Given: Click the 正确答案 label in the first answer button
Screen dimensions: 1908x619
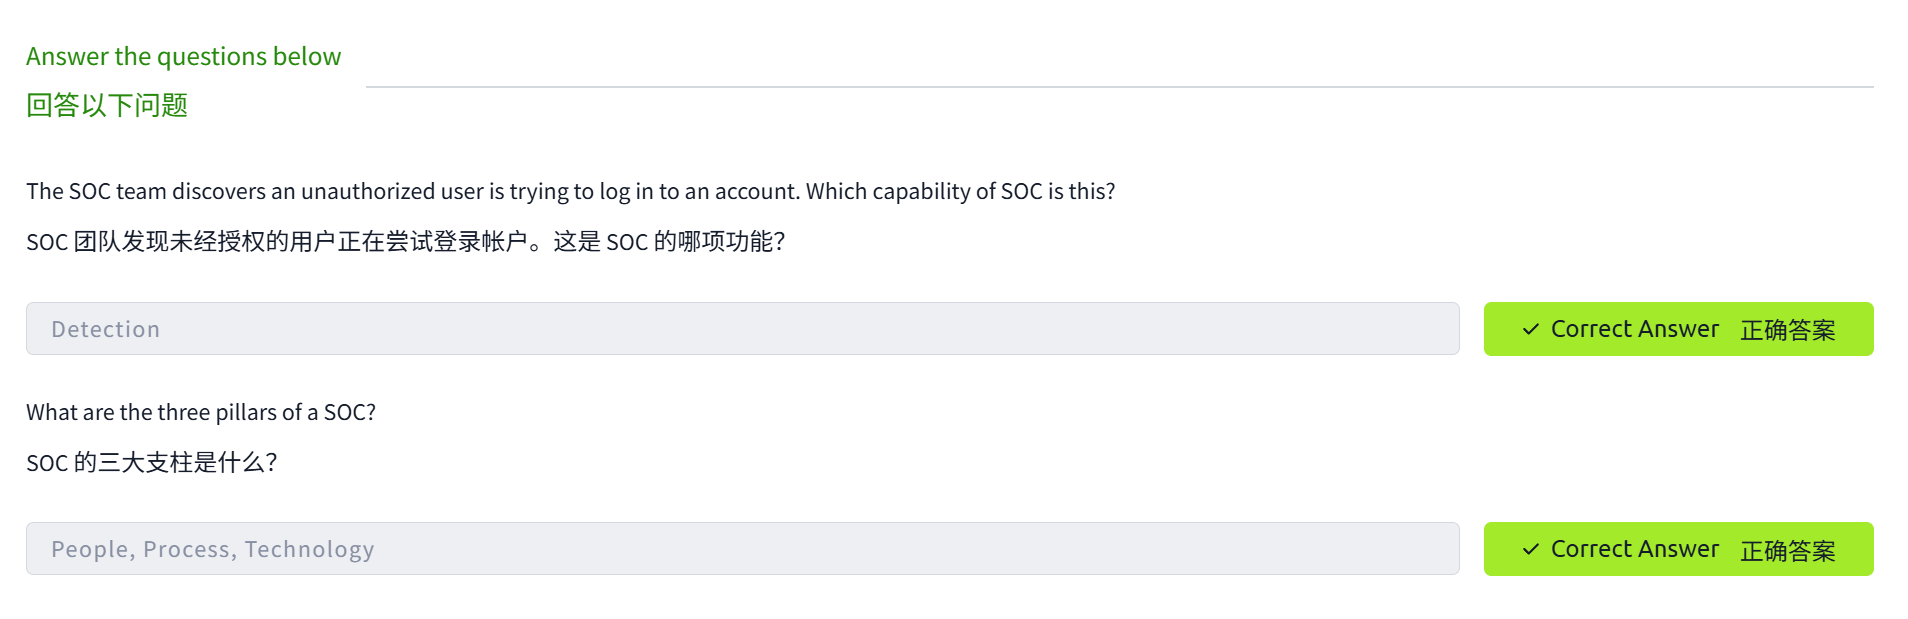Looking at the screenshot, I should [1787, 330].
